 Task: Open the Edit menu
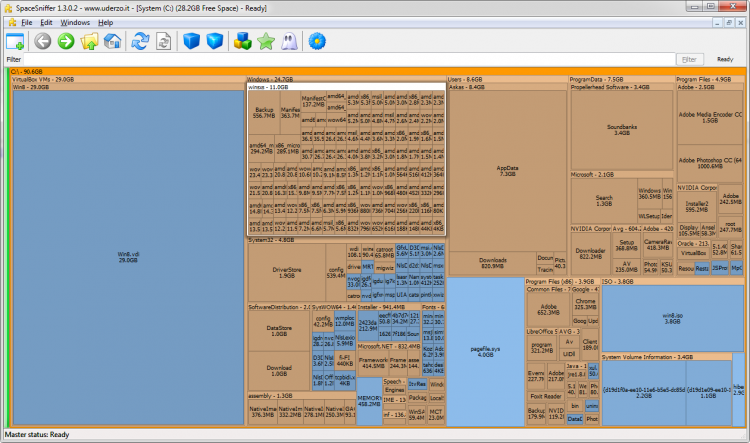tap(46, 22)
